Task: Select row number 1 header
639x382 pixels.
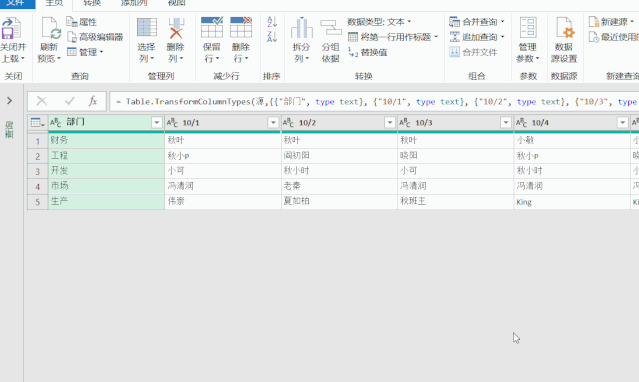Action: pyautogui.click(x=37, y=141)
